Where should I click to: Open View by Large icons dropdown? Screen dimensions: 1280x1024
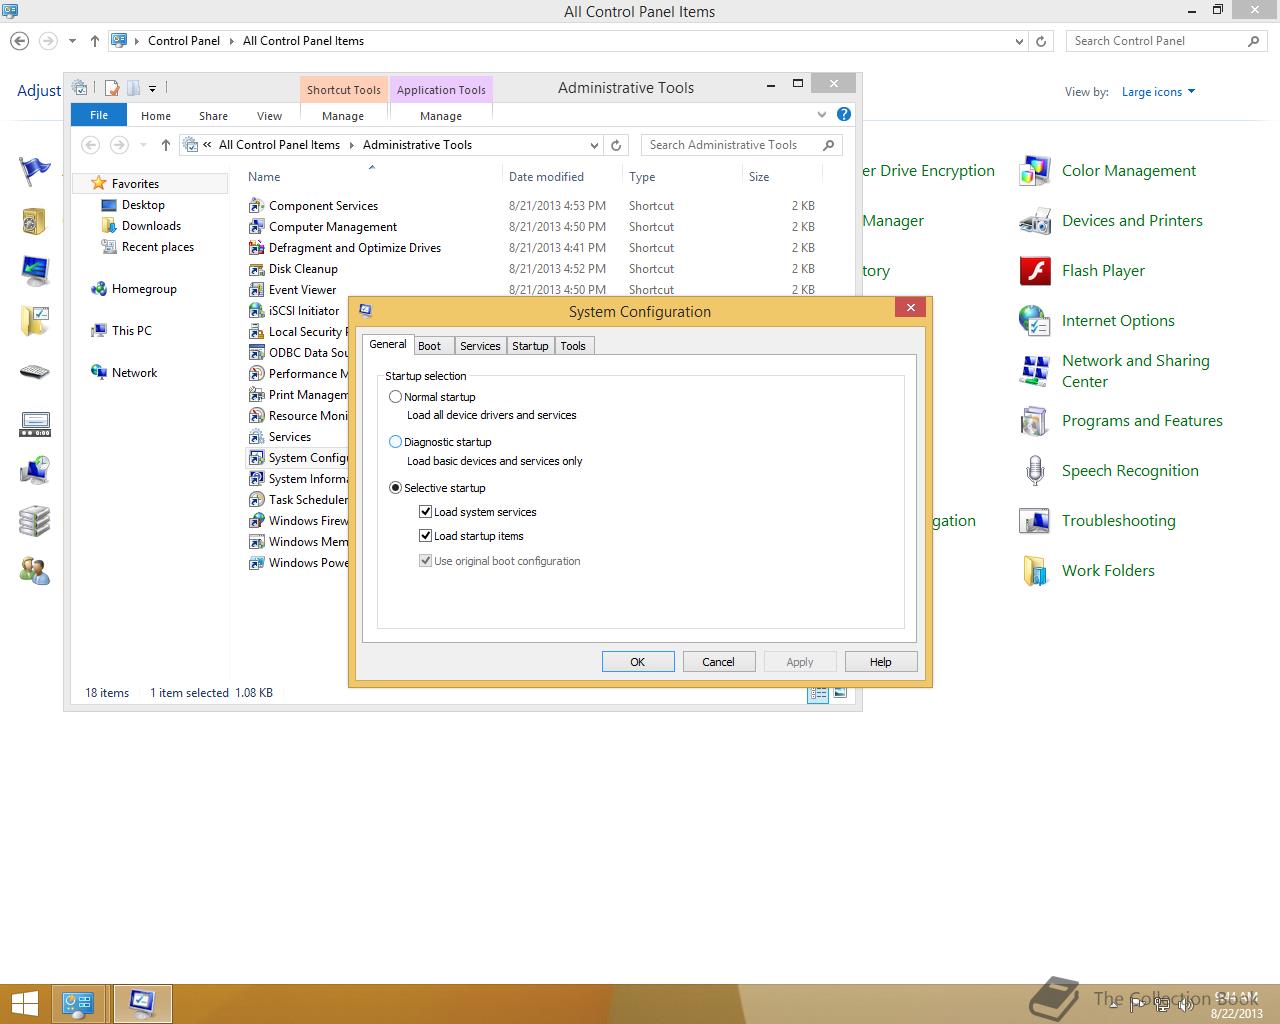[x=1158, y=92]
